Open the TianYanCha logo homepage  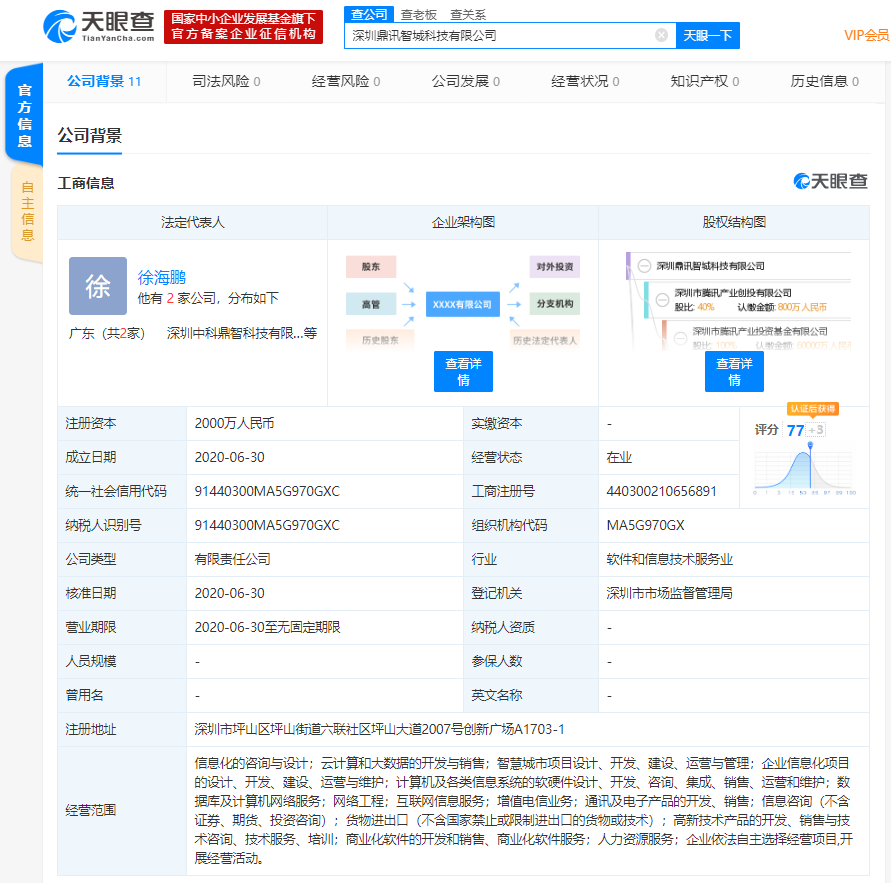(99, 27)
